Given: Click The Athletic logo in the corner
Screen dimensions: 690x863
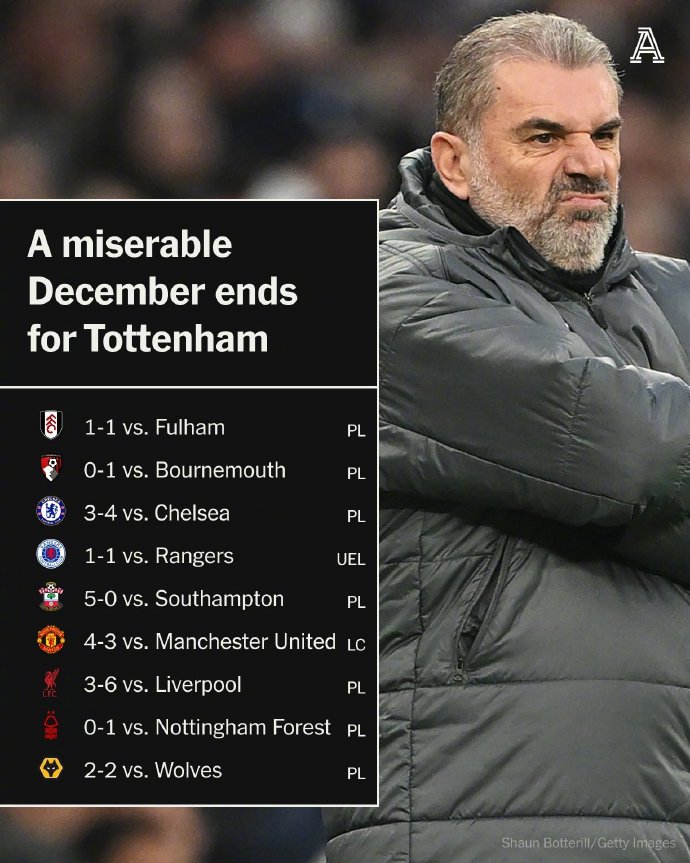Looking at the screenshot, I should pos(646,45).
